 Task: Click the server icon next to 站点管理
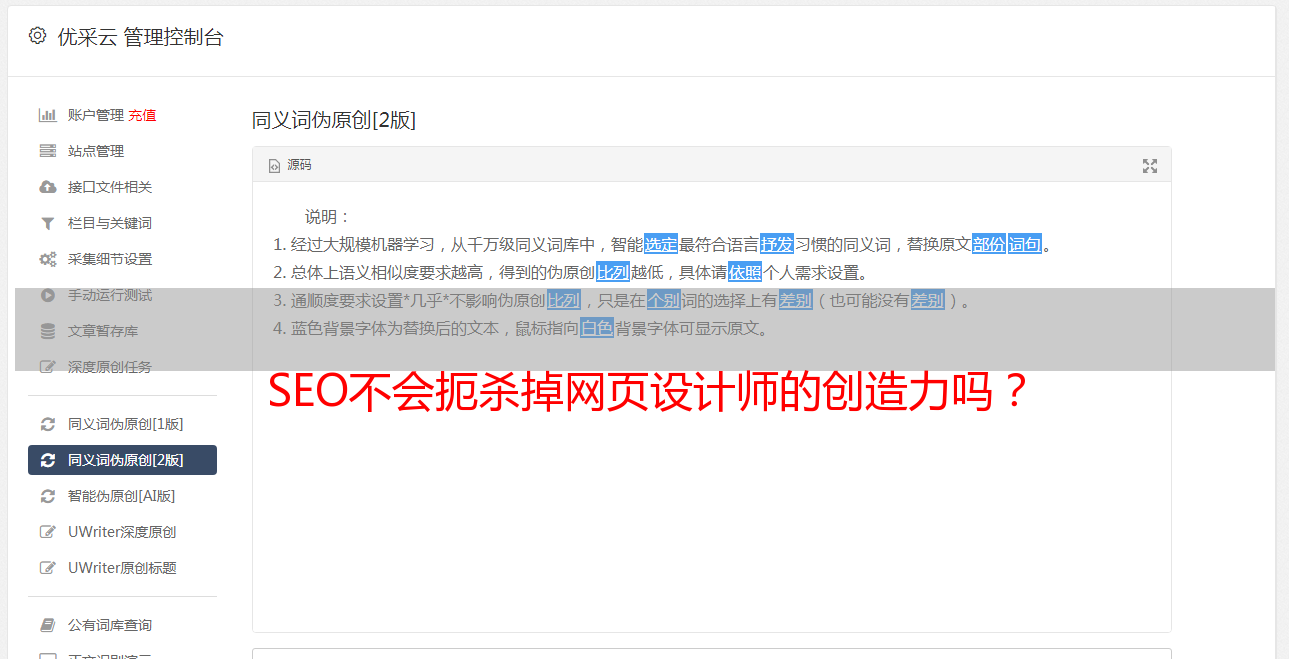tap(47, 151)
